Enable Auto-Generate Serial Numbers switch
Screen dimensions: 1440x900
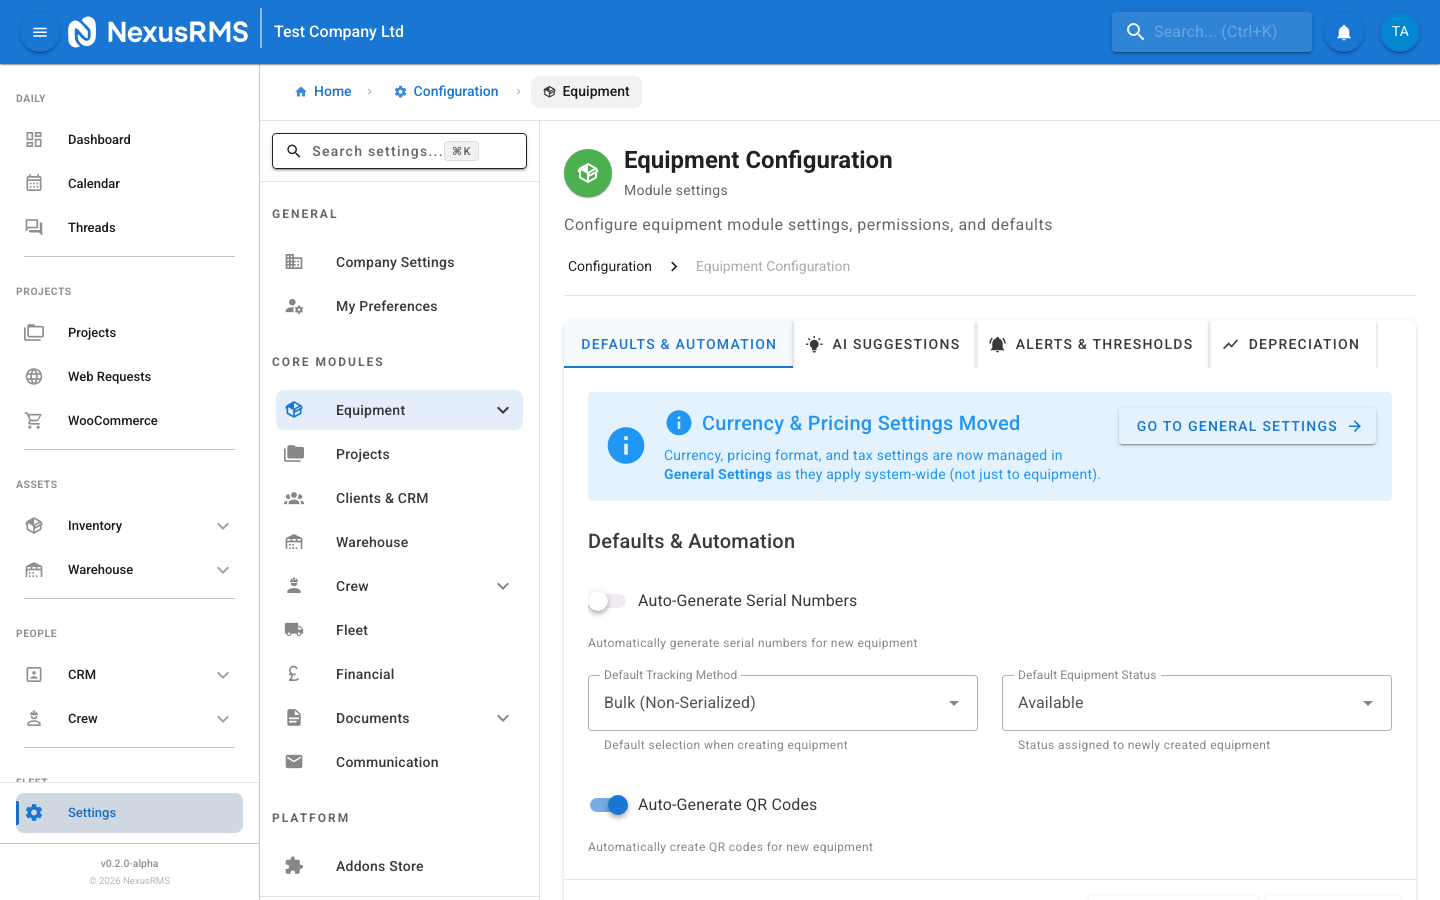click(x=607, y=601)
